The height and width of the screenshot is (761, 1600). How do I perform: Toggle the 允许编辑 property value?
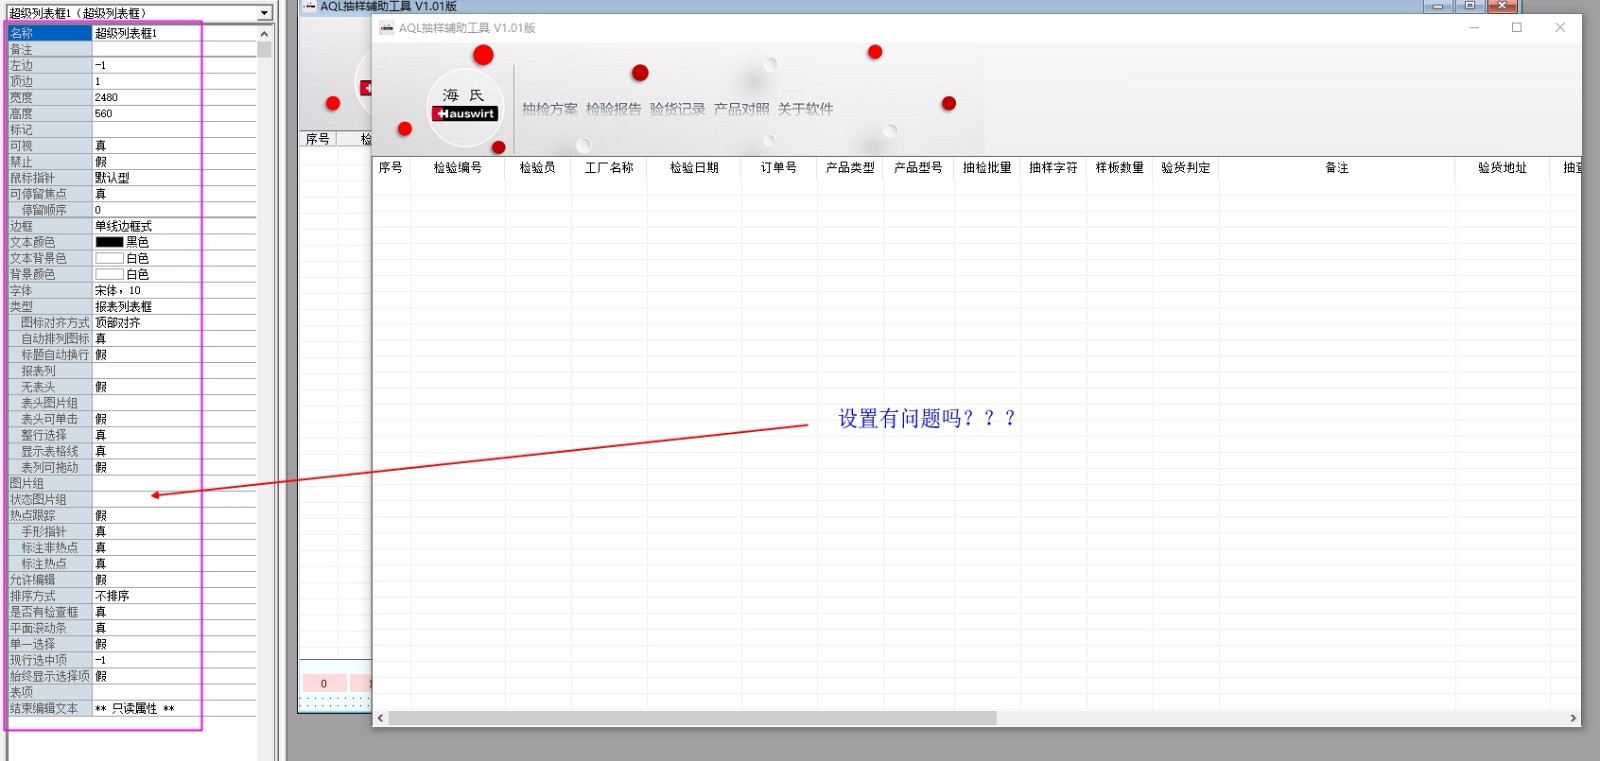[x=174, y=579]
